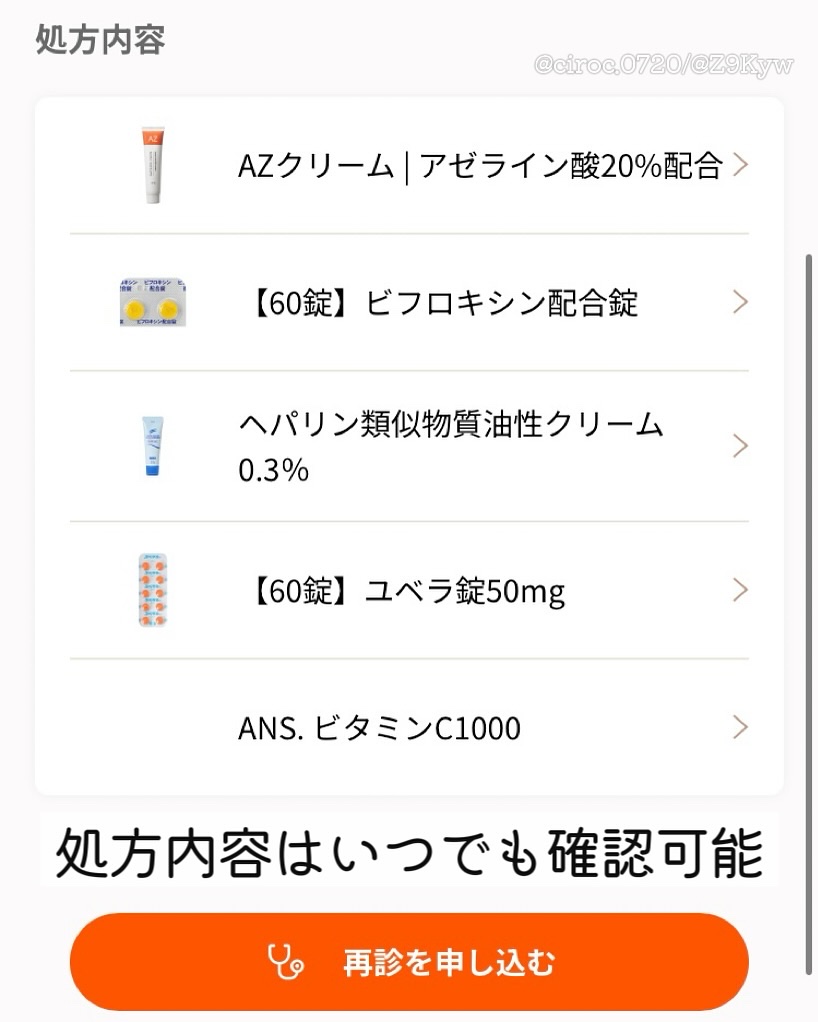Open ヘパリン類似物質油性クリーム 0.3% details
Viewport: 818px width, 1022px height.
[x=450, y=447]
